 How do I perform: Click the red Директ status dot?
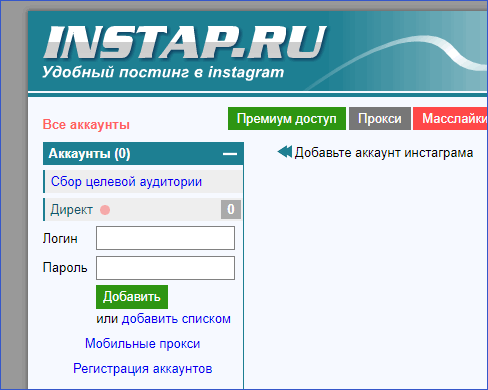(x=105, y=210)
